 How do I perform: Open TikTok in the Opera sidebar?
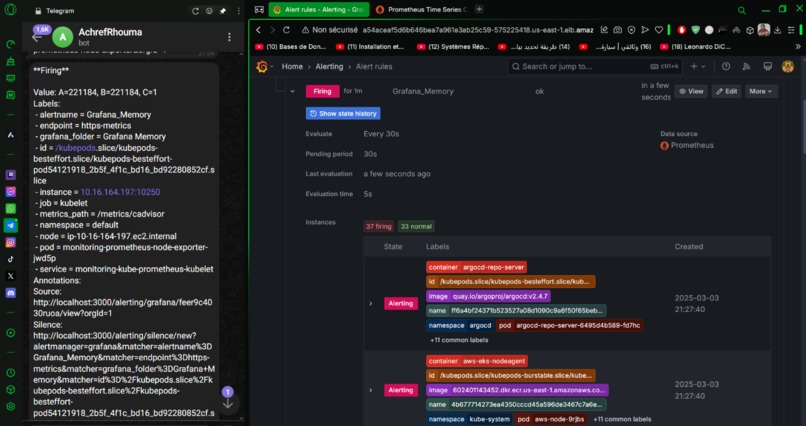point(10,259)
